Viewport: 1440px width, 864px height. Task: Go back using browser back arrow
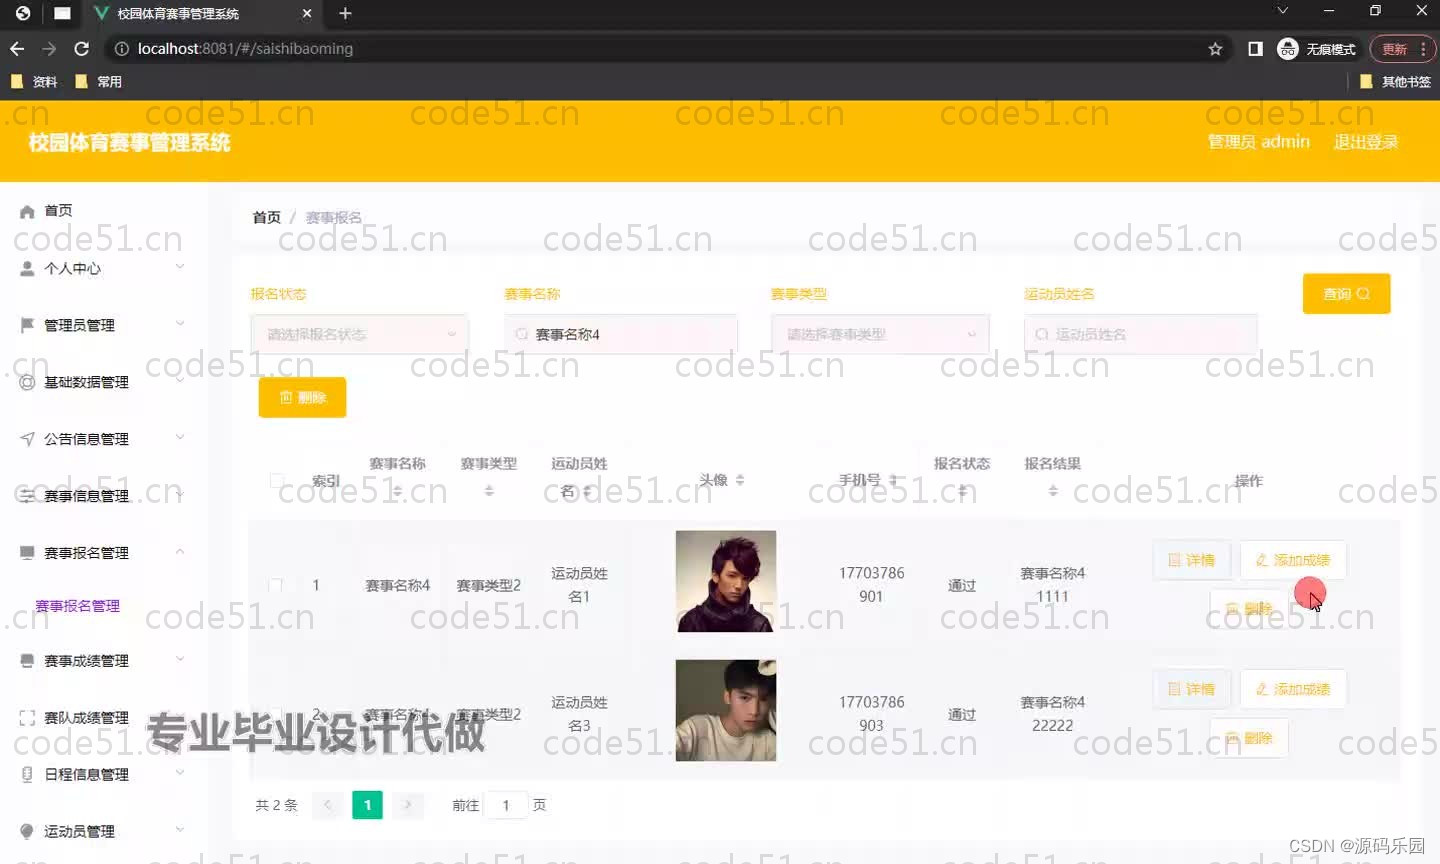17,48
